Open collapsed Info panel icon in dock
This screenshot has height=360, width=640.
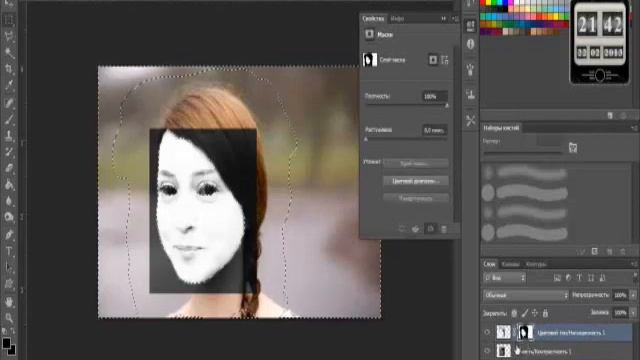click(471, 44)
